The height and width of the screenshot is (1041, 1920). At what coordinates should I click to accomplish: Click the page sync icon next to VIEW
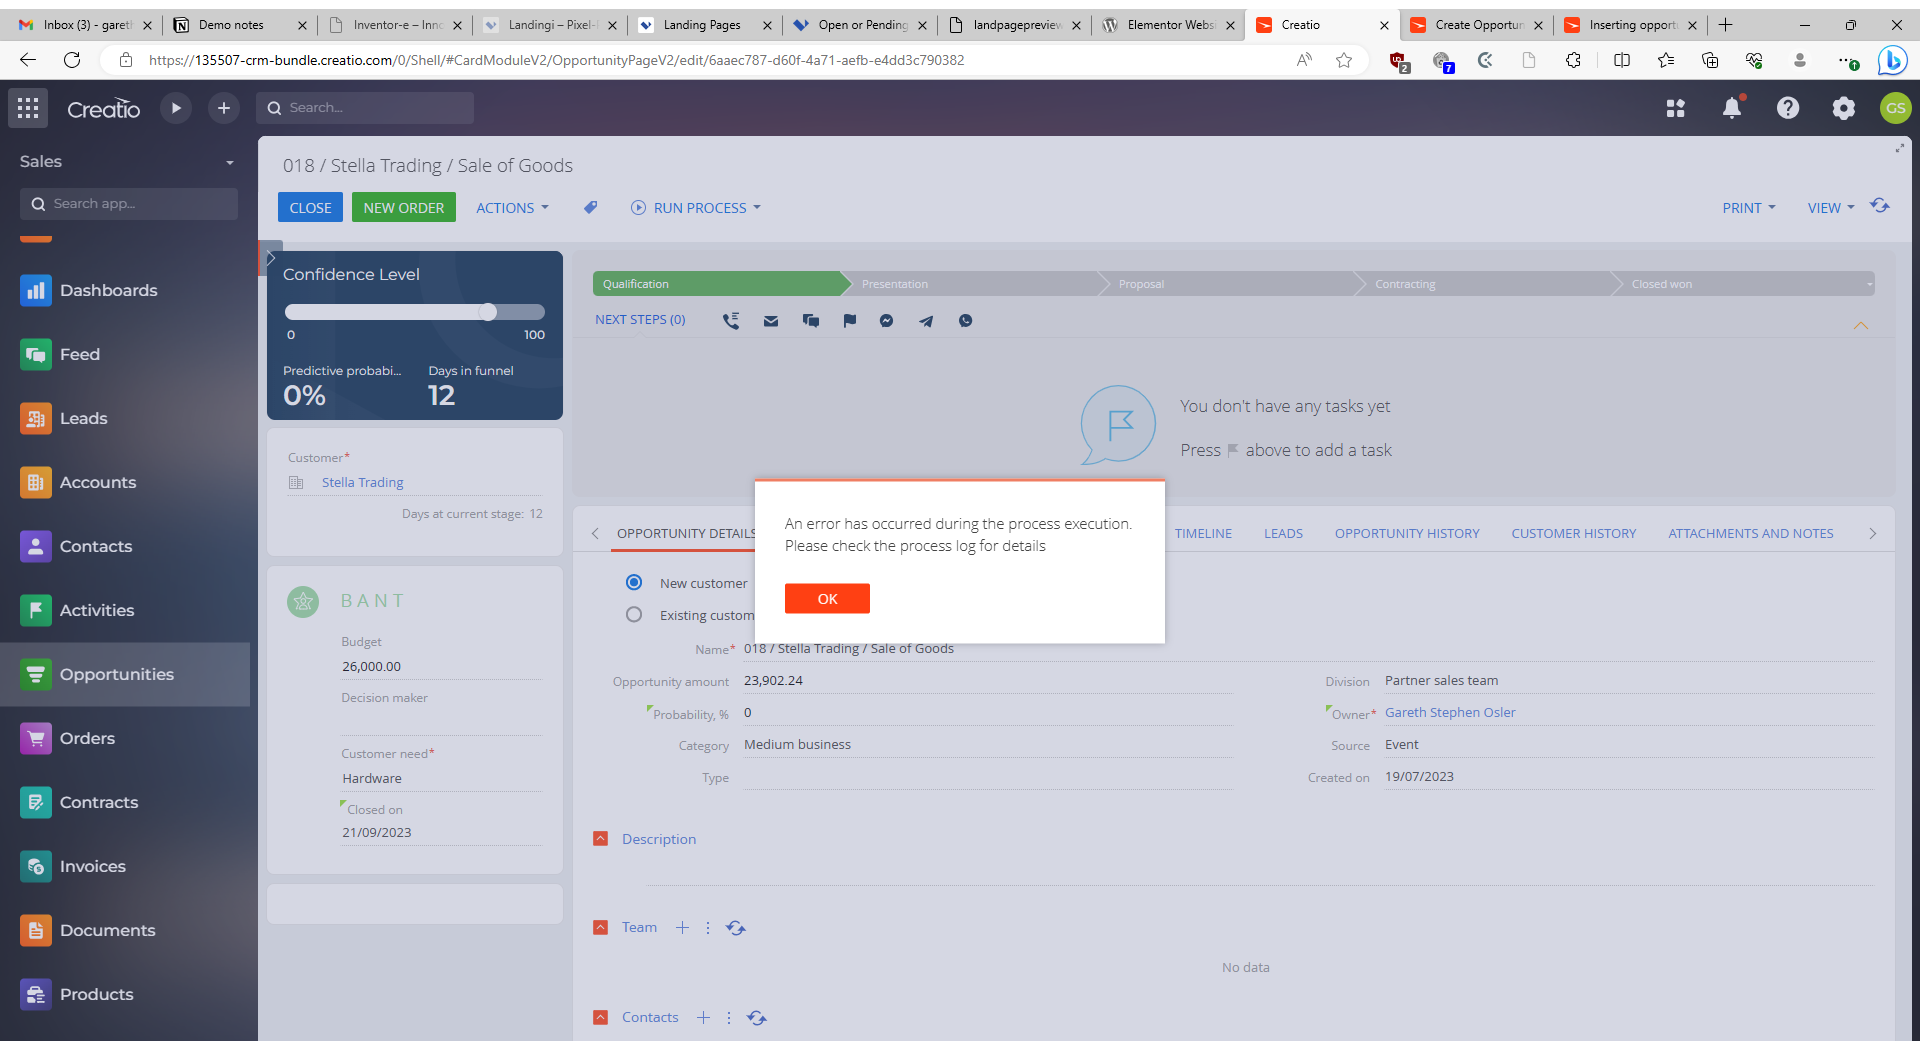click(x=1880, y=206)
